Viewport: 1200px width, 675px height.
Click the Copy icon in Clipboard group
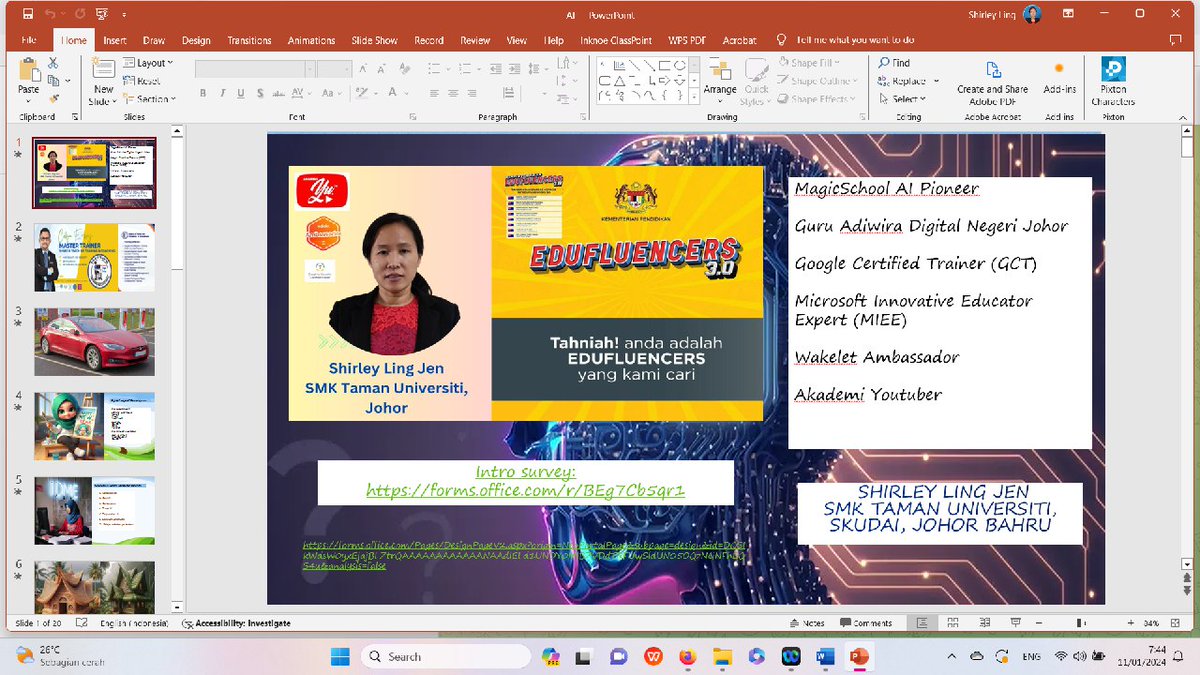[x=54, y=80]
